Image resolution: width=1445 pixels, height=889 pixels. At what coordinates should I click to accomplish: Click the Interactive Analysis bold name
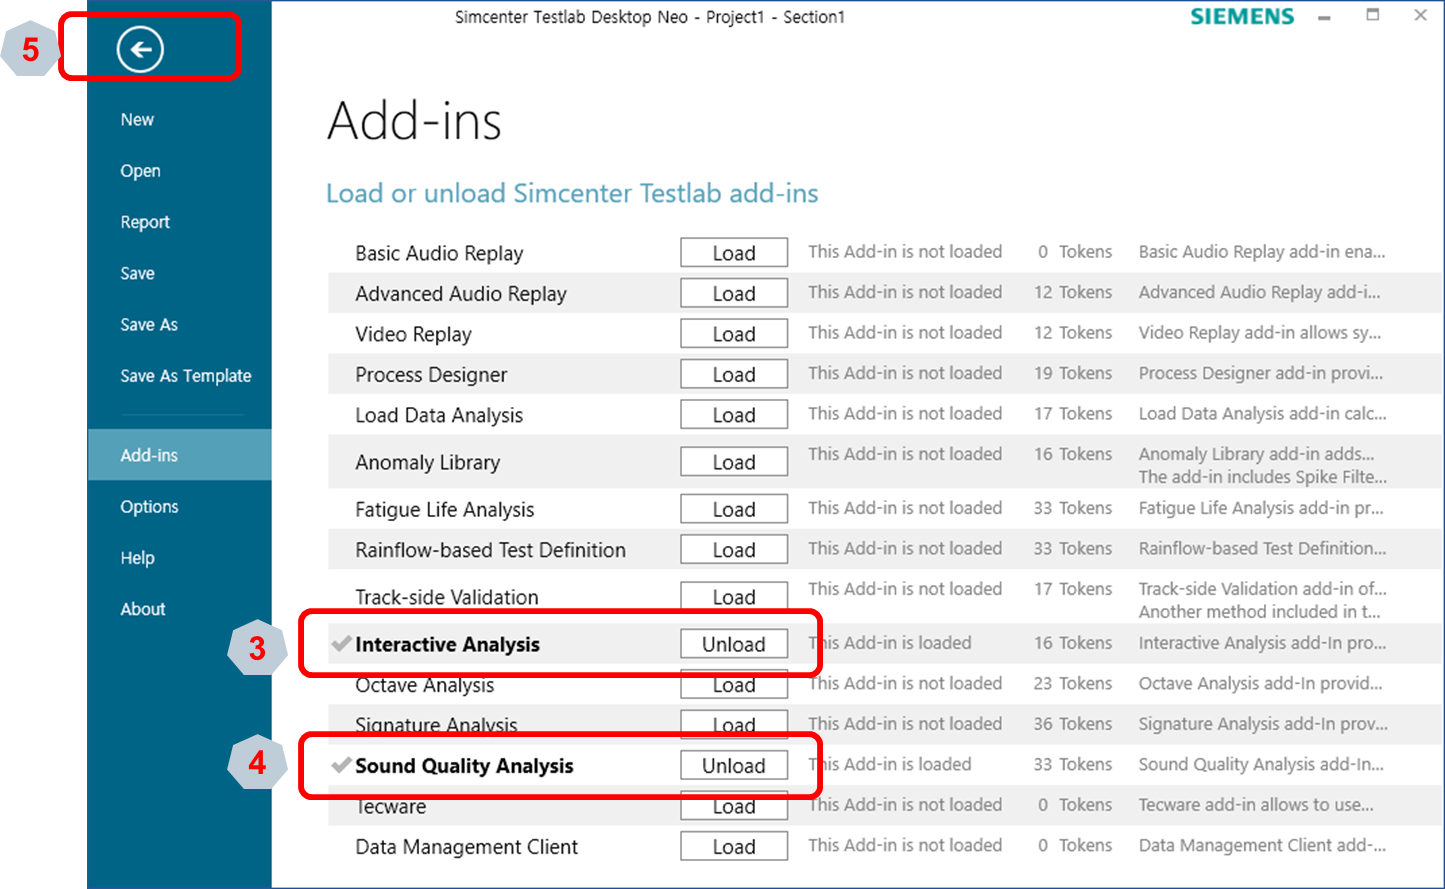click(447, 645)
